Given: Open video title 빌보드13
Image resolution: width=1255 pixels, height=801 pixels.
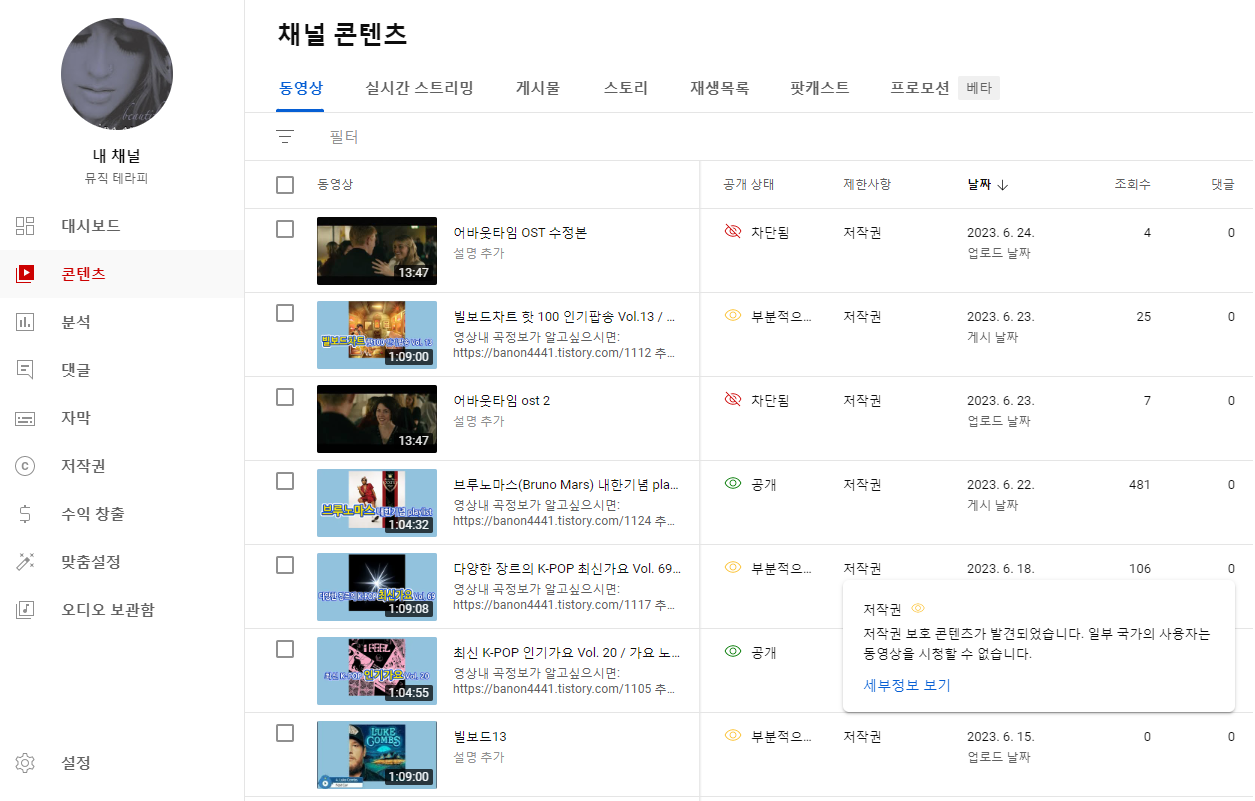Looking at the screenshot, I should (480, 737).
